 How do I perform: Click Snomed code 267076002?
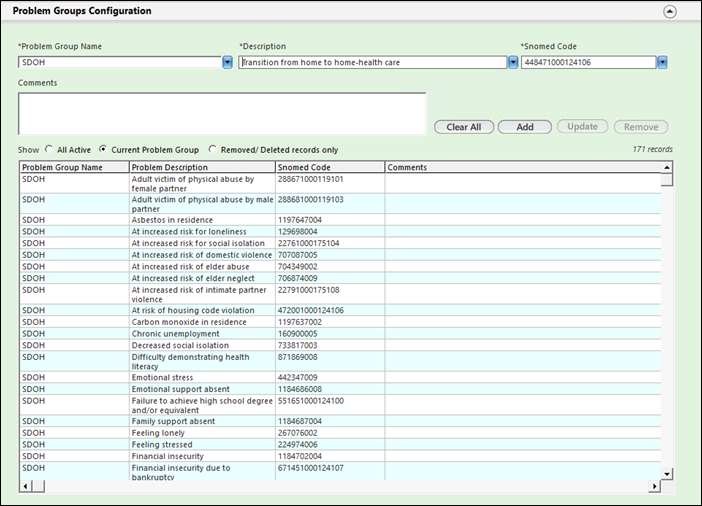[297, 433]
